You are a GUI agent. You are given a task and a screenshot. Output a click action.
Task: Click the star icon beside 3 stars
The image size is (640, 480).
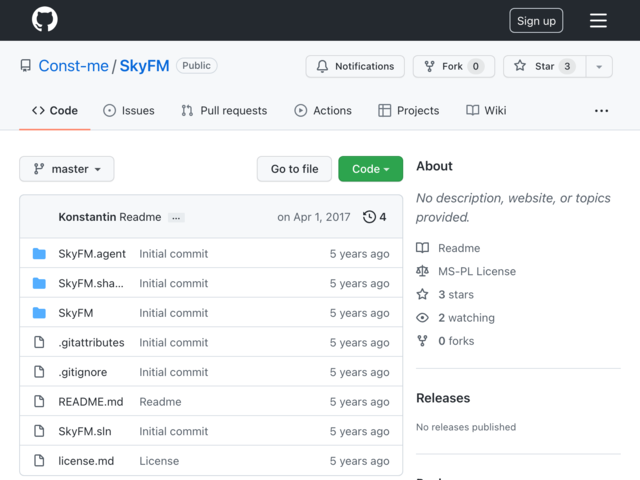(422, 294)
